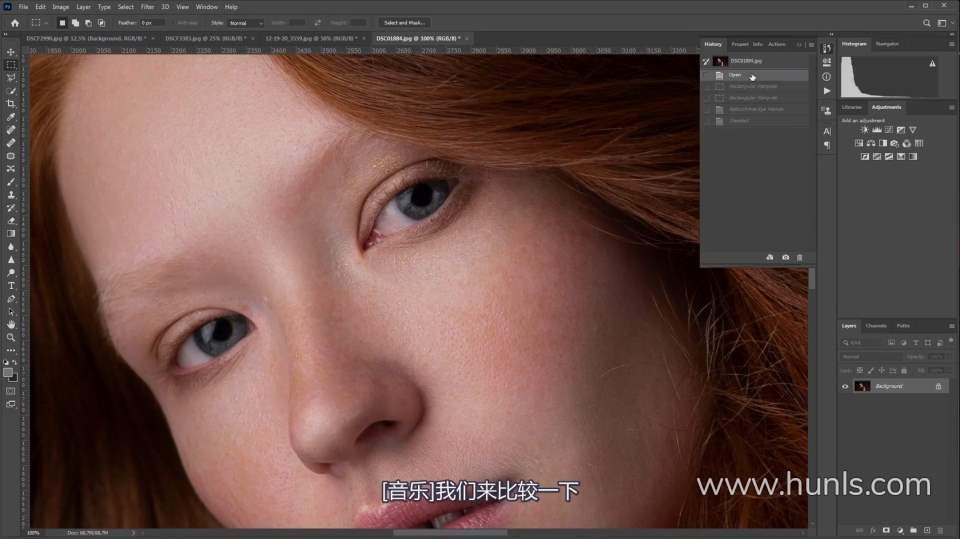
Task: Open the Image menu
Action: click(61, 7)
